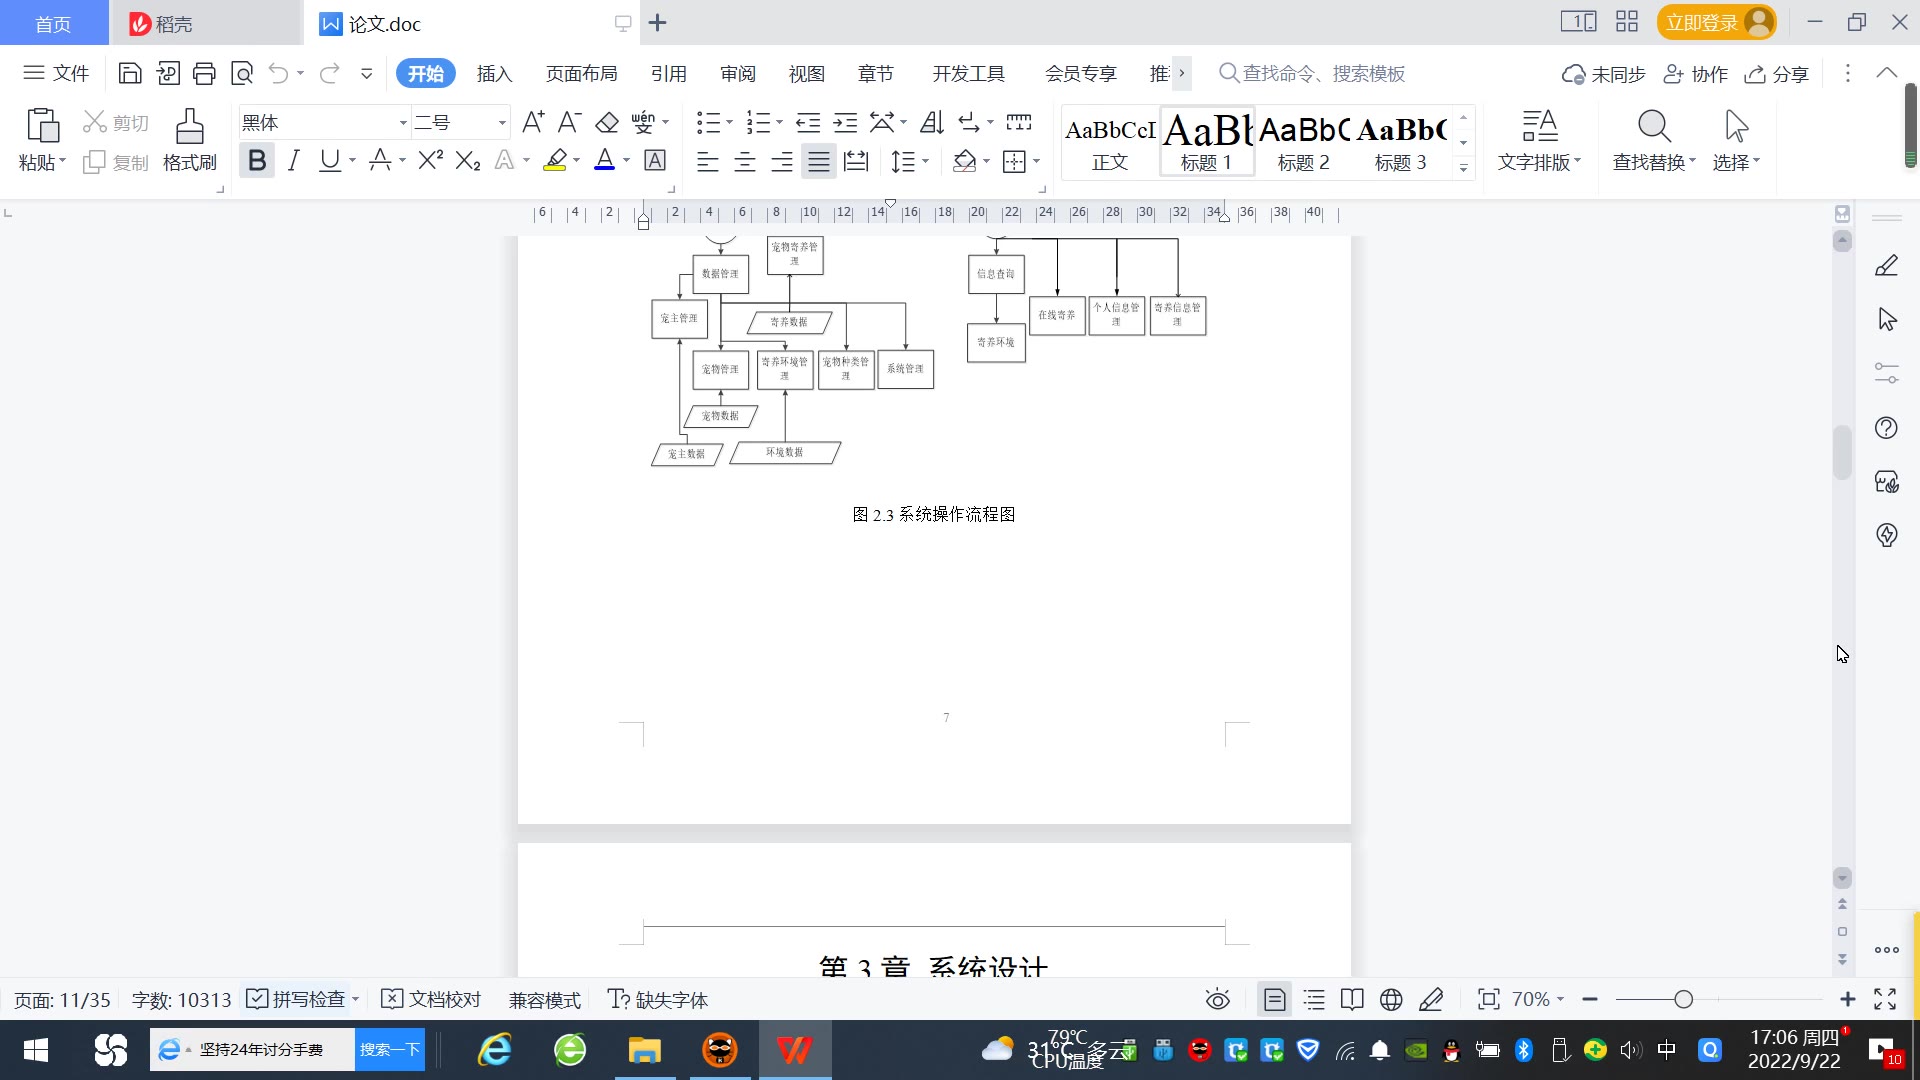Image resolution: width=1920 pixels, height=1080 pixels.
Task: Click the Increase Indent icon
Action: [845, 122]
